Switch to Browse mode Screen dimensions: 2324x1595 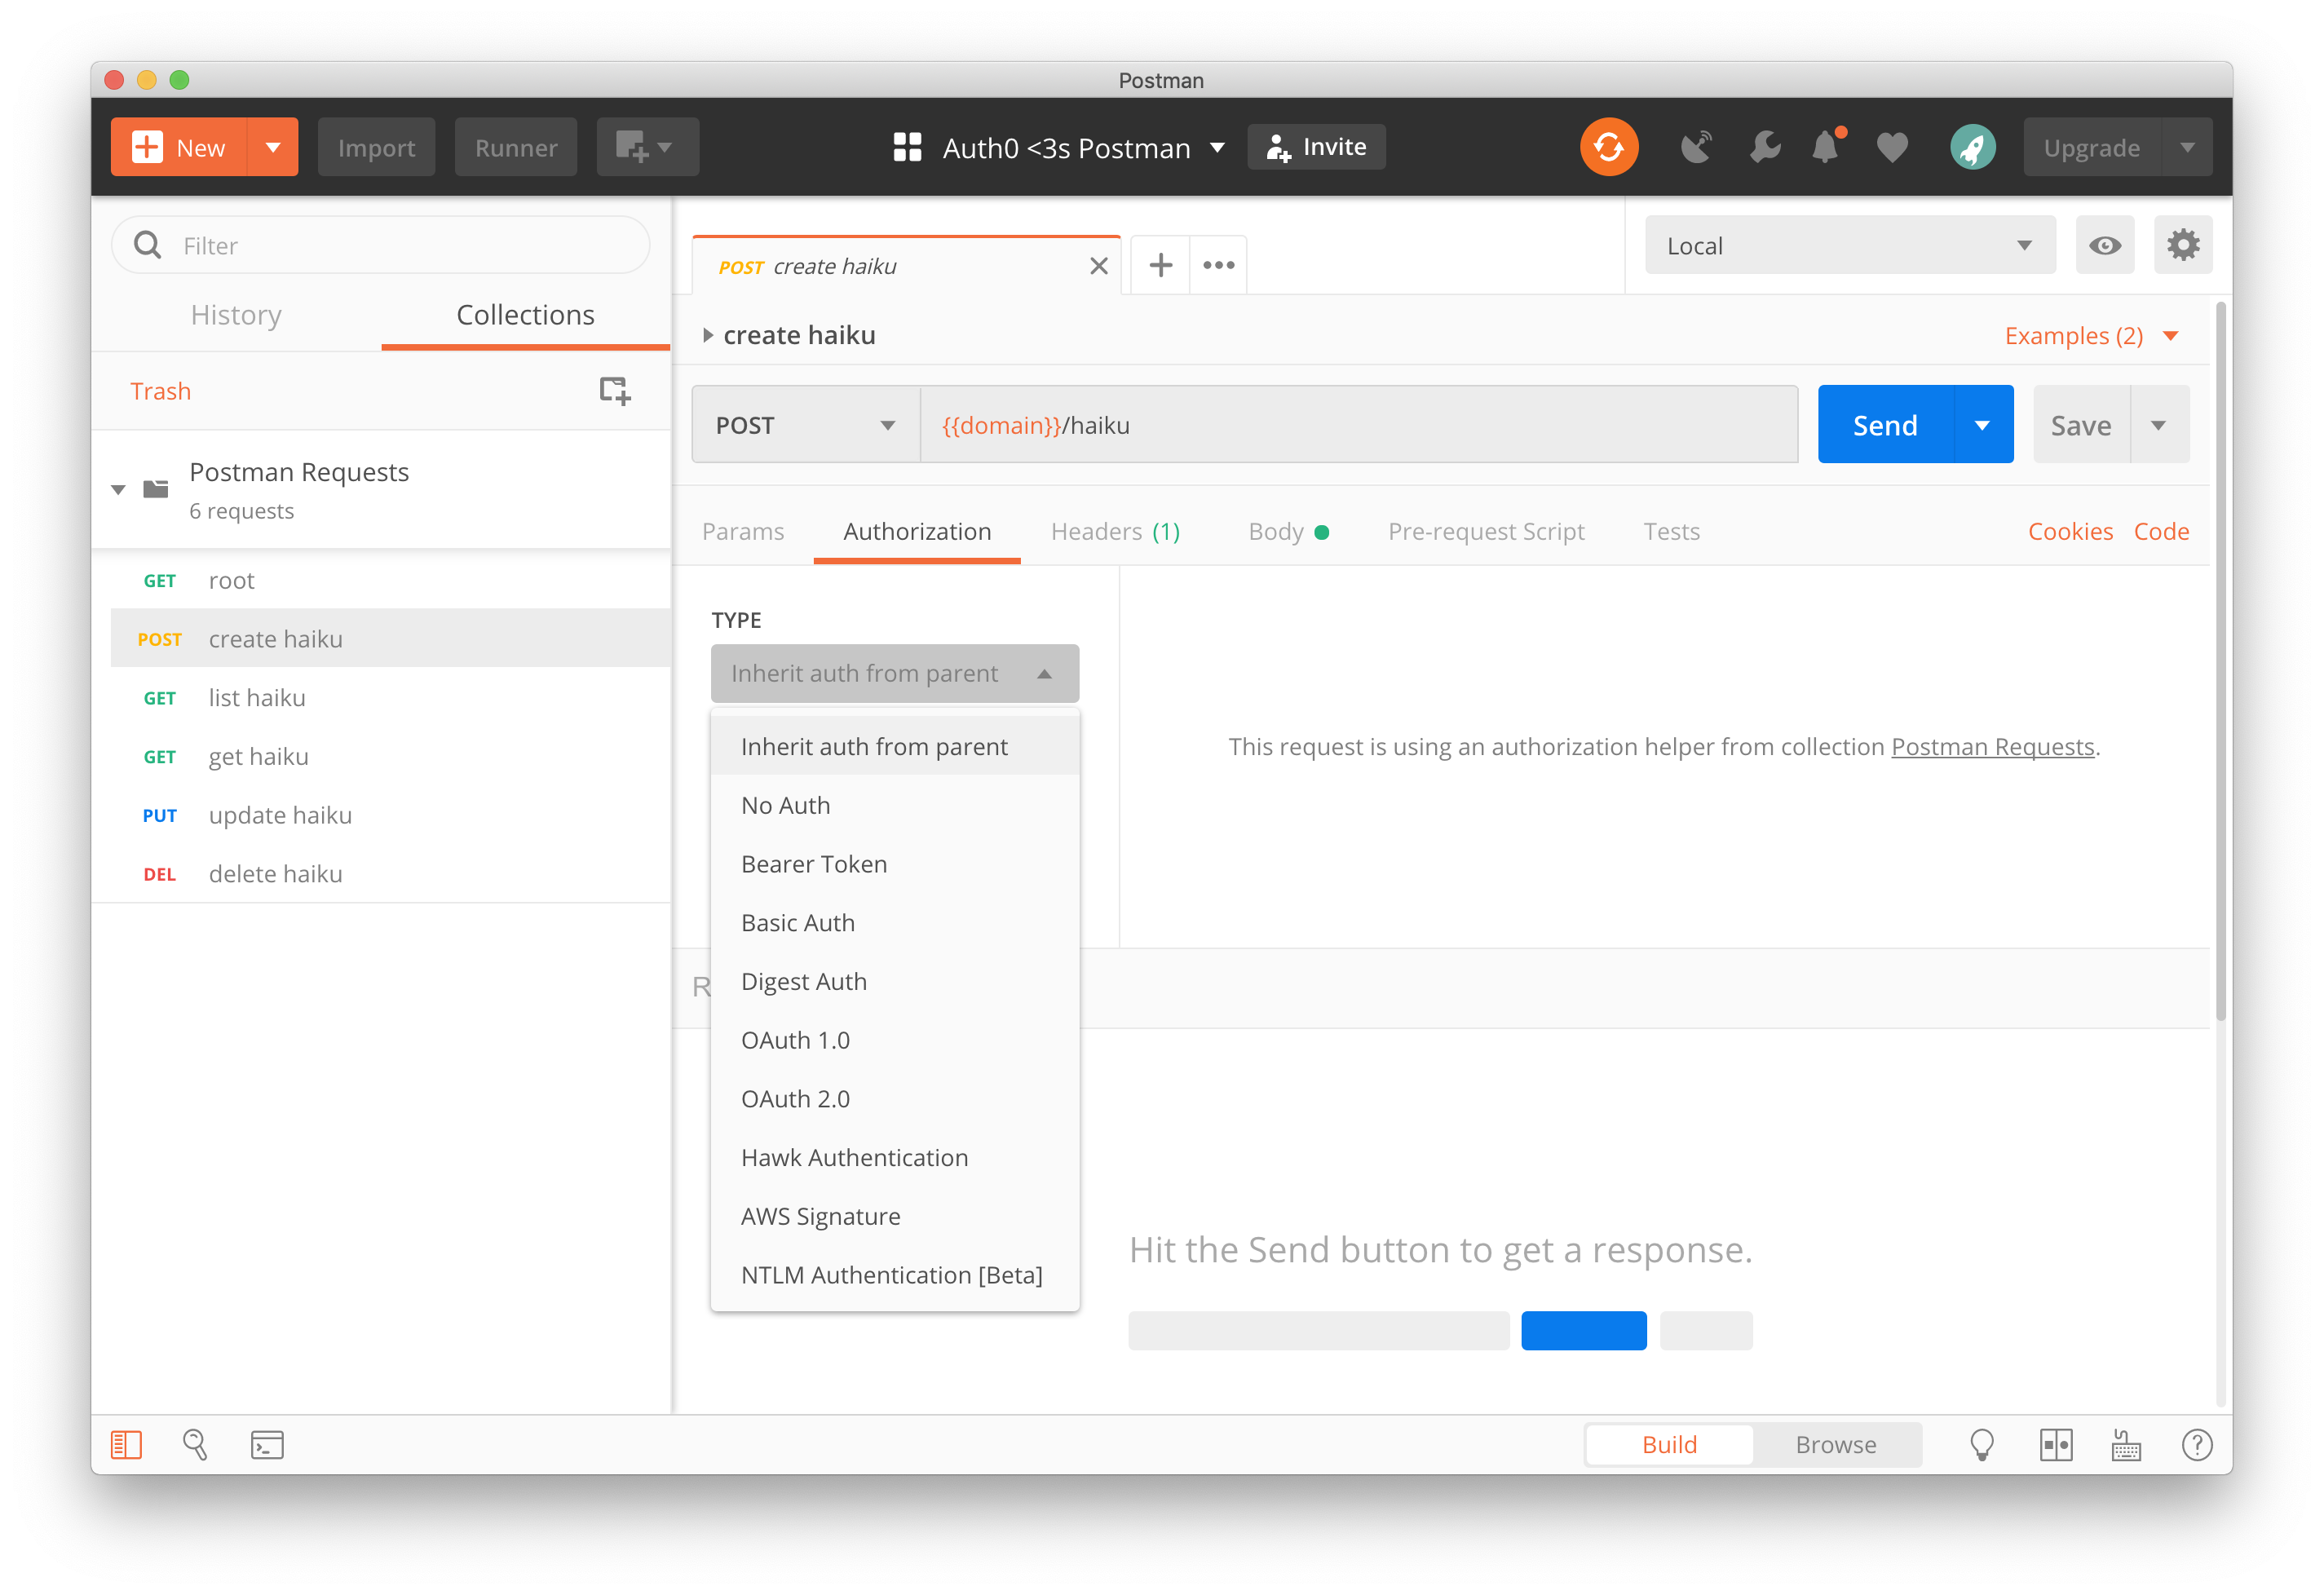[x=1835, y=1444]
